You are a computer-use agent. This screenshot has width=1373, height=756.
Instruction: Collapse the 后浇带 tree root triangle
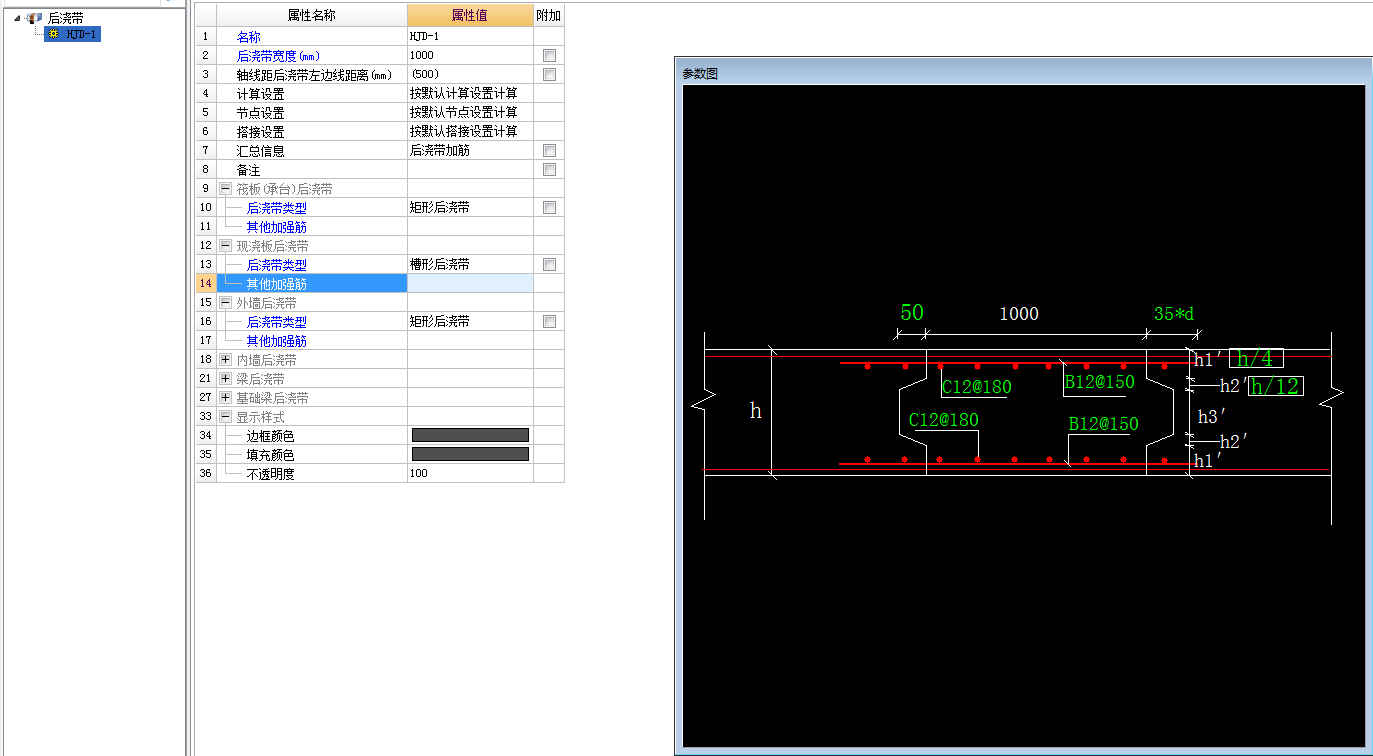pos(17,18)
